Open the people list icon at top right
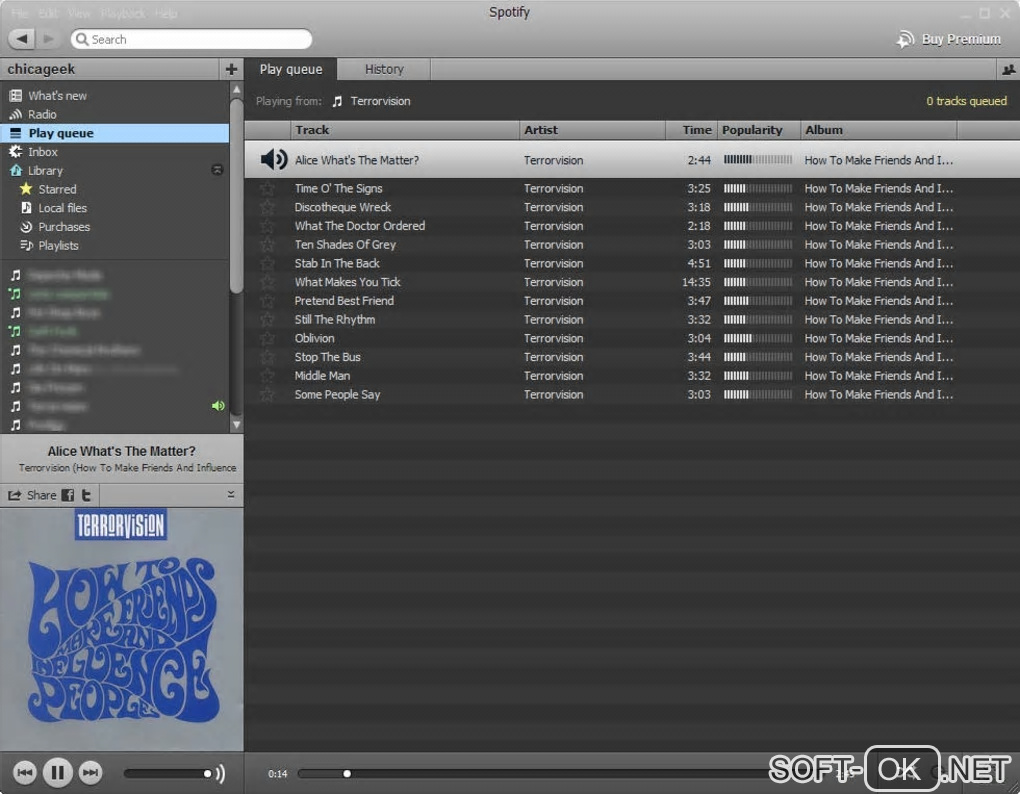Image resolution: width=1020 pixels, height=794 pixels. tap(1008, 70)
